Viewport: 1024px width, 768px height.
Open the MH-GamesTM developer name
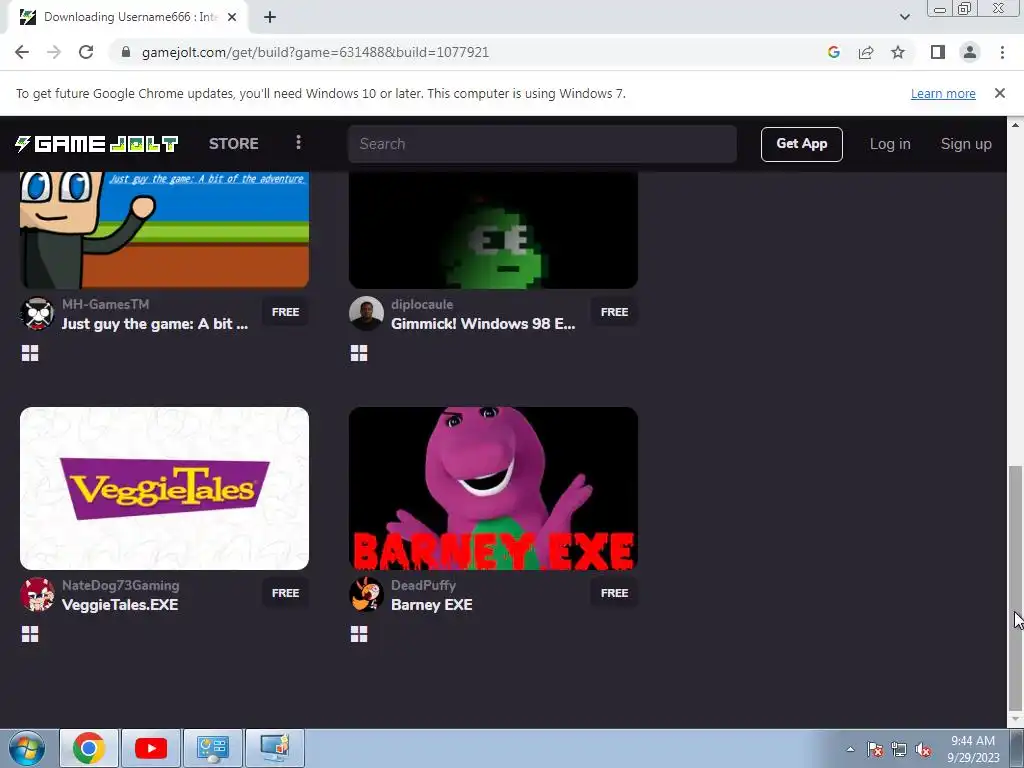(106, 304)
